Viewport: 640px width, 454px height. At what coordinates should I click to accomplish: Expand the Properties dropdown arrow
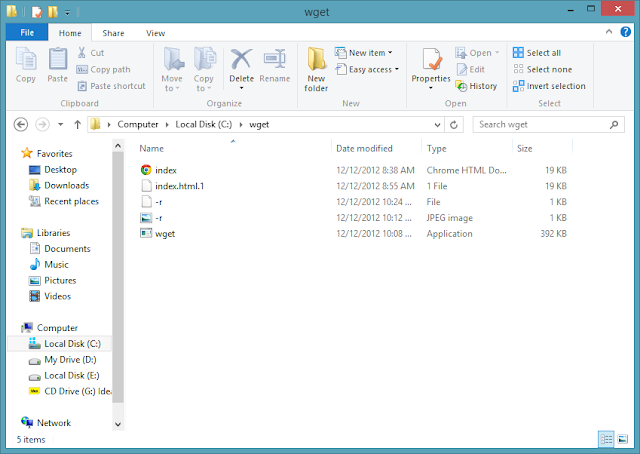click(431, 88)
